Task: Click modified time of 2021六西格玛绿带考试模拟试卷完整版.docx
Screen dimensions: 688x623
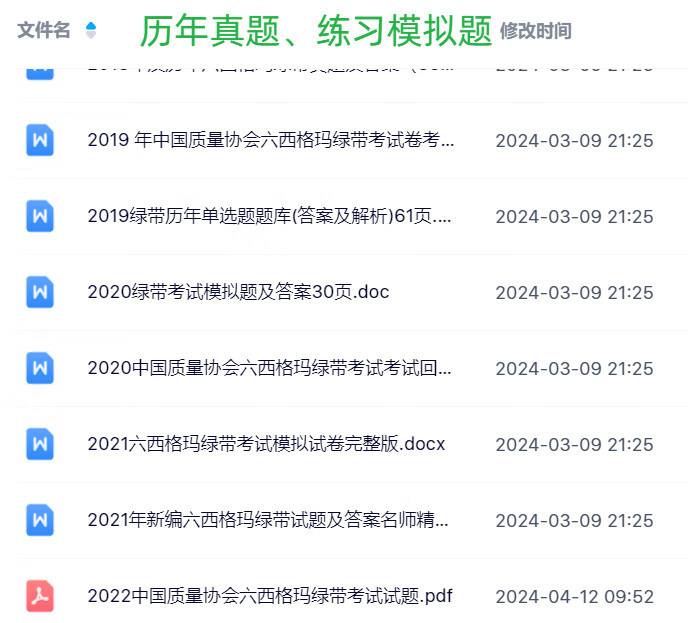Action: pyautogui.click(x=574, y=444)
